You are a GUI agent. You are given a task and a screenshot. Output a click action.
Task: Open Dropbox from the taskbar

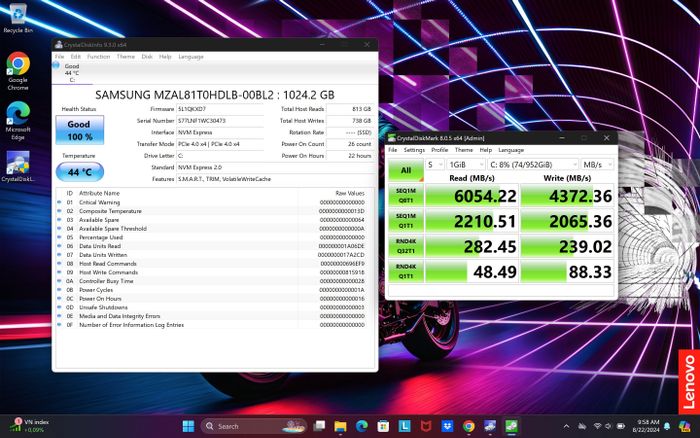447,426
